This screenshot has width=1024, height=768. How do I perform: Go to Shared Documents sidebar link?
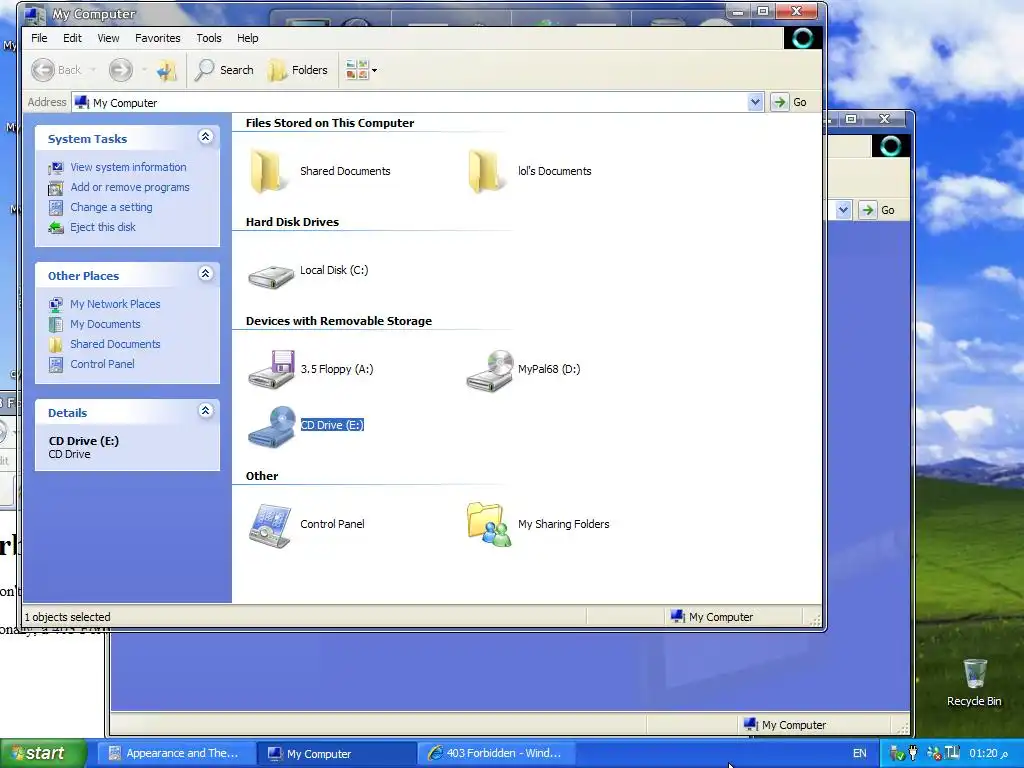115,344
